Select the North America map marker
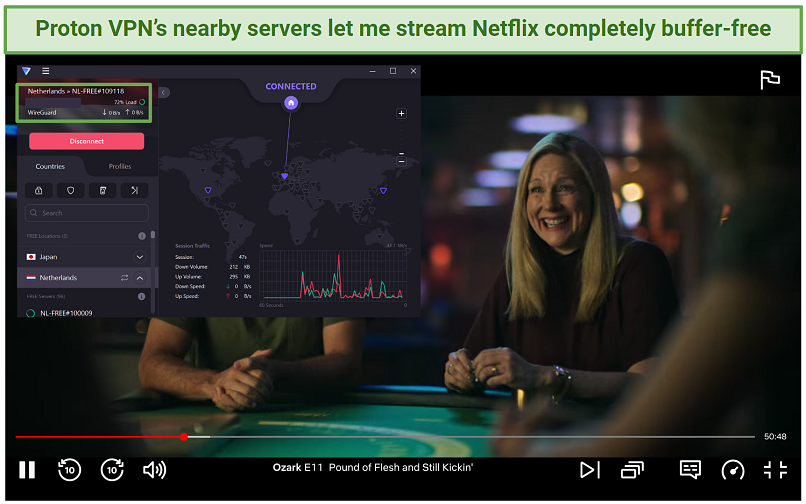This screenshot has height=504, width=806. (x=208, y=190)
